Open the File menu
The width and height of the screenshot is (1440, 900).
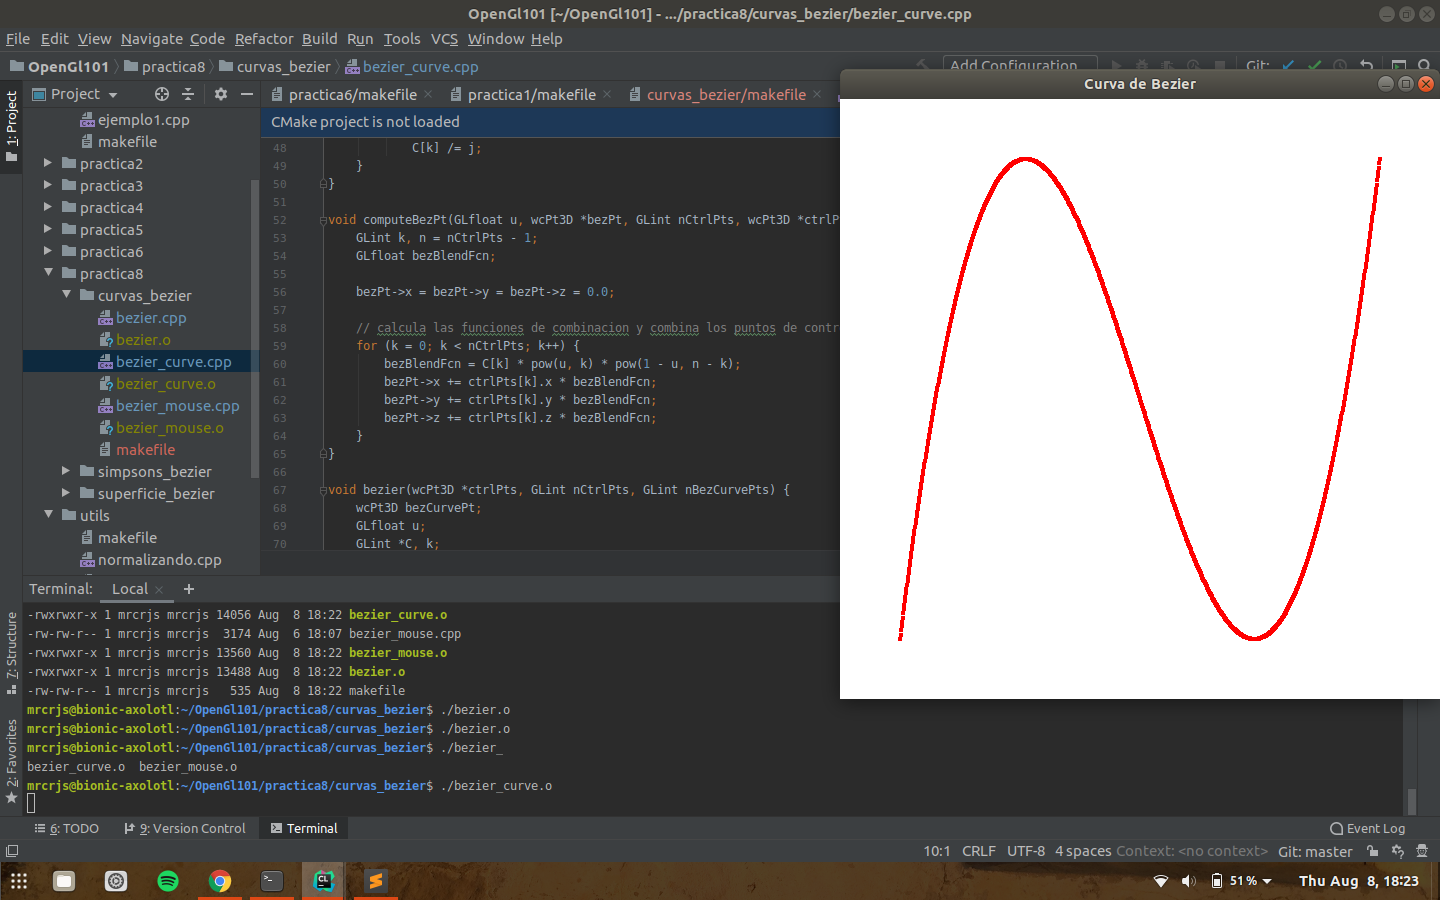click(x=18, y=39)
